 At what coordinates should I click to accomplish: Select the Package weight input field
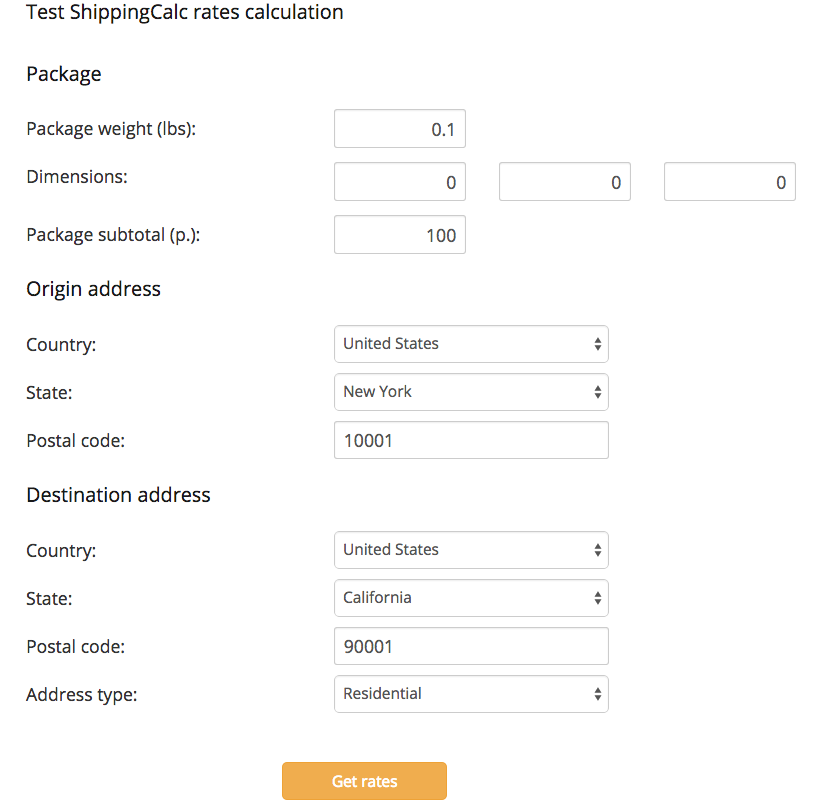pyautogui.click(x=399, y=128)
